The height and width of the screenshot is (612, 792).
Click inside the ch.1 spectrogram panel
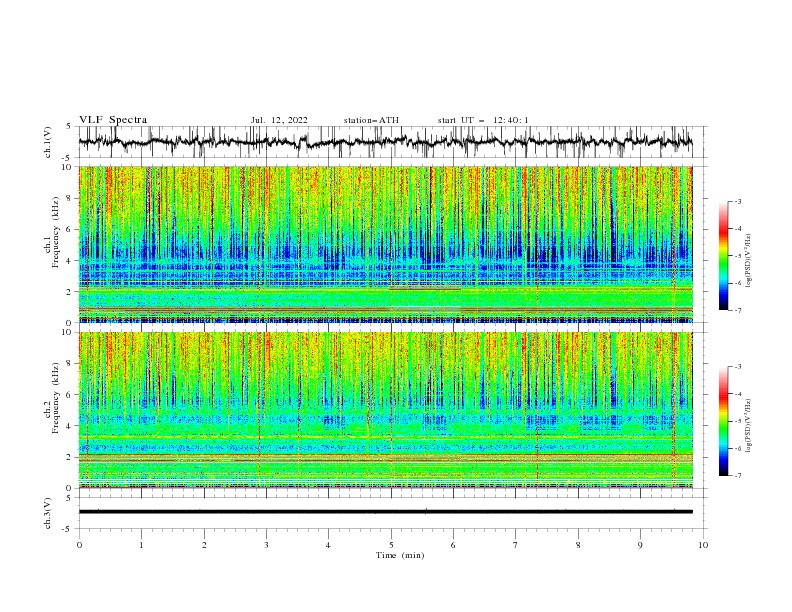[386, 244]
